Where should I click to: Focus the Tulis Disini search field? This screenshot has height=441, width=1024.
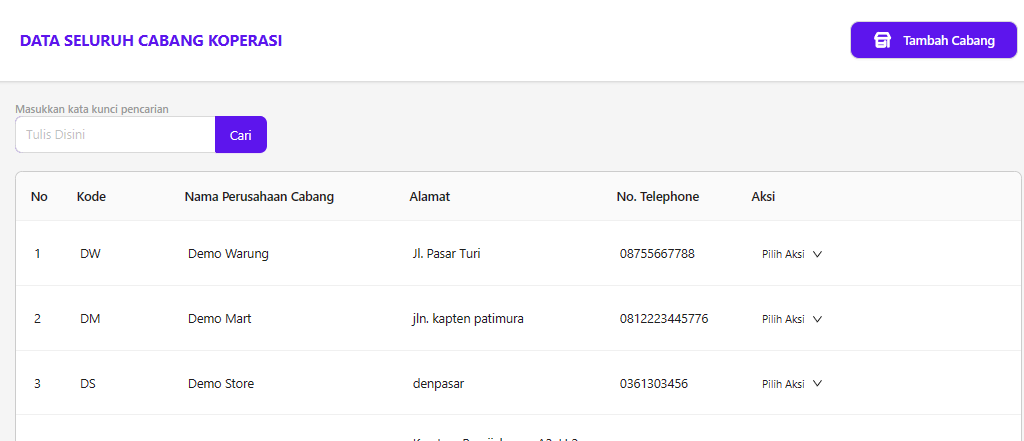[x=115, y=135]
